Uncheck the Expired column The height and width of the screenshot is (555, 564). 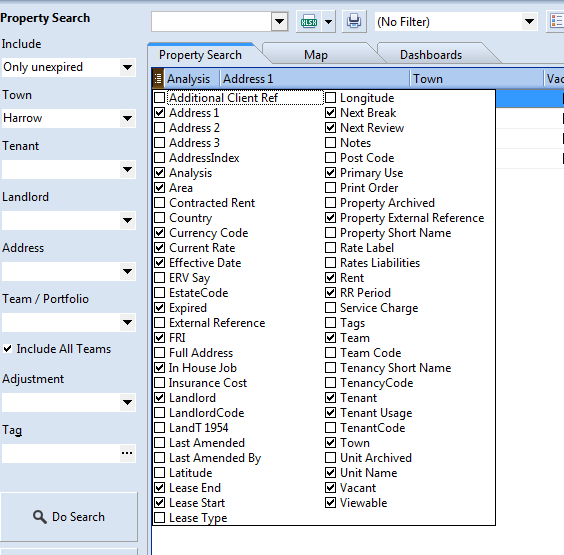(x=160, y=308)
